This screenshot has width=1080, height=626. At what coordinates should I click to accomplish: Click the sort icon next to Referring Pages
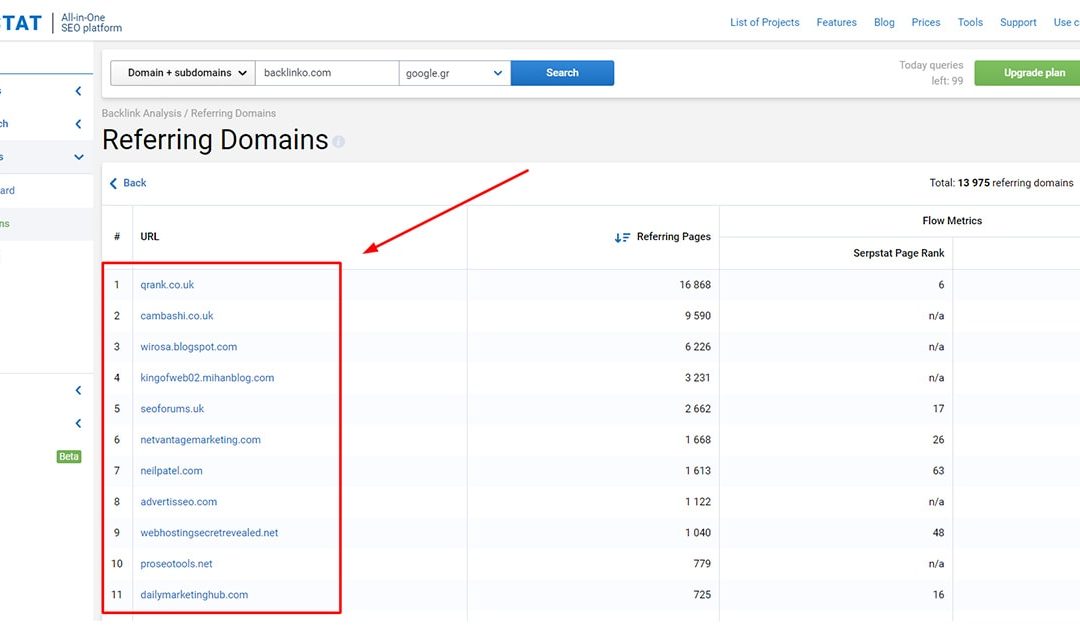[x=622, y=237]
